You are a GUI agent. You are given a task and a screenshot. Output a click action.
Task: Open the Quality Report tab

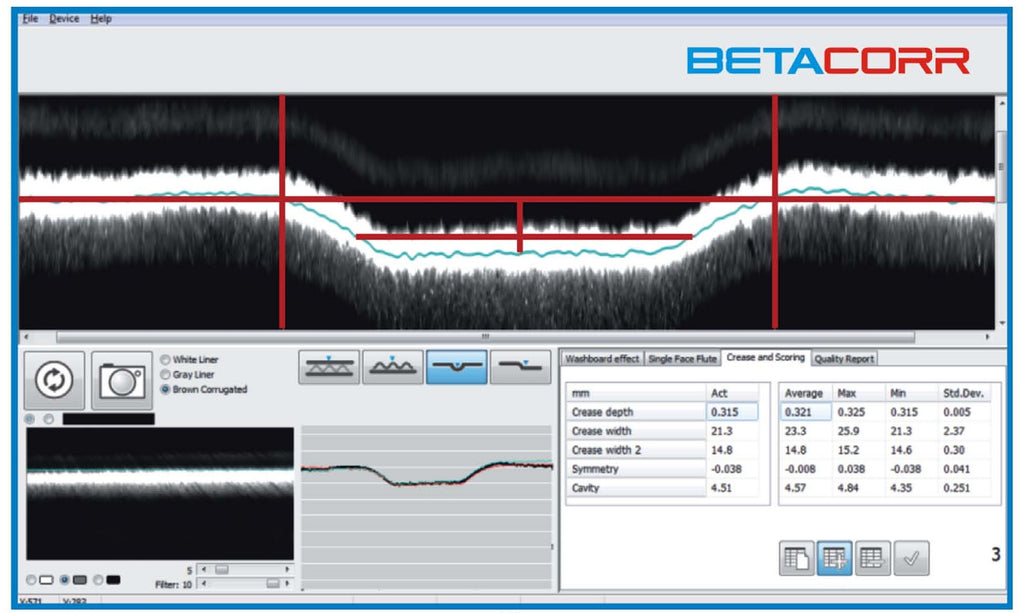point(844,358)
